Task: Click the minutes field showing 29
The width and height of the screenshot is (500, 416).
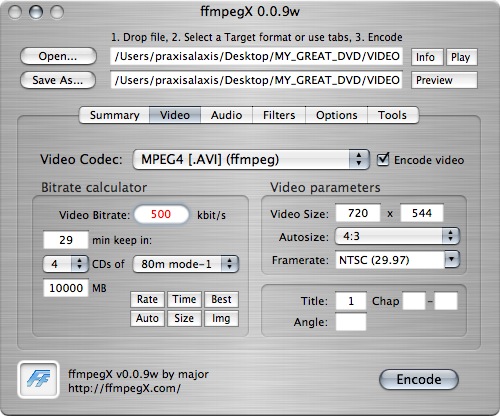Action: (66, 240)
